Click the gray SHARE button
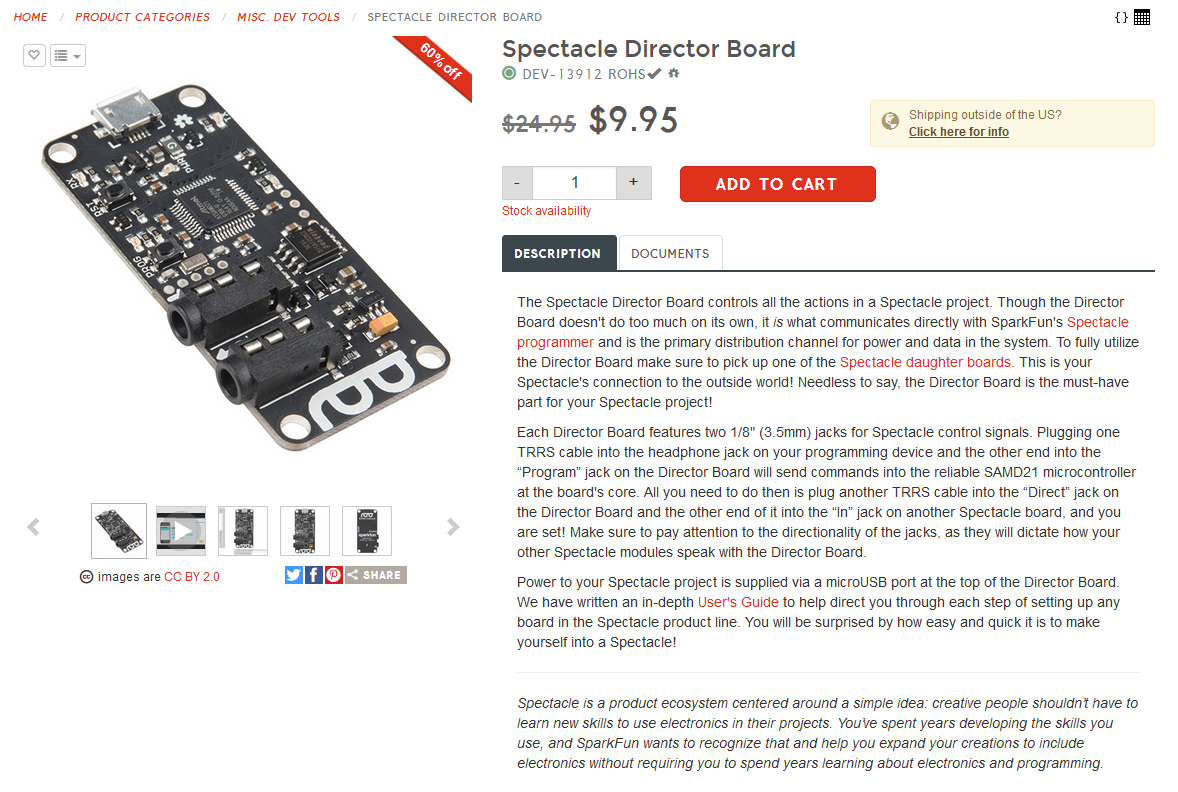The image size is (1178, 792). pyautogui.click(x=375, y=575)
